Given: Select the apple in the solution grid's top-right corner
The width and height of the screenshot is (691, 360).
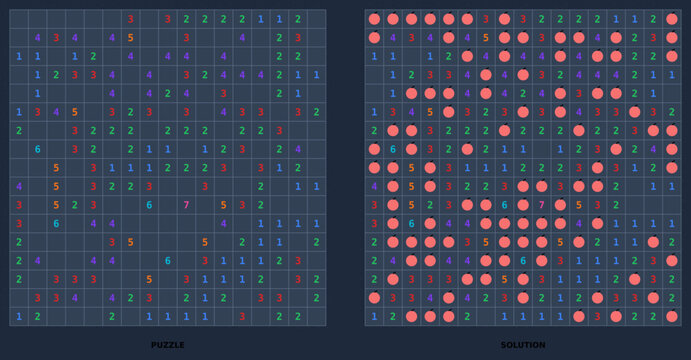Looking at the screenshot, I should click(x=672, y=19).
